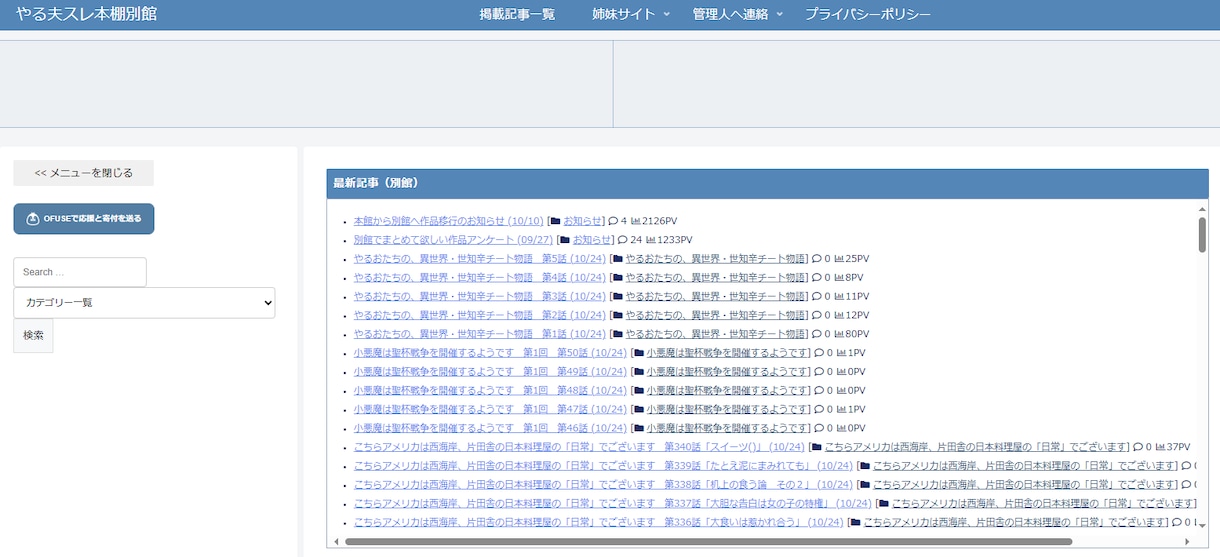Click the << メニューを閉じる button

pos(83,173)
